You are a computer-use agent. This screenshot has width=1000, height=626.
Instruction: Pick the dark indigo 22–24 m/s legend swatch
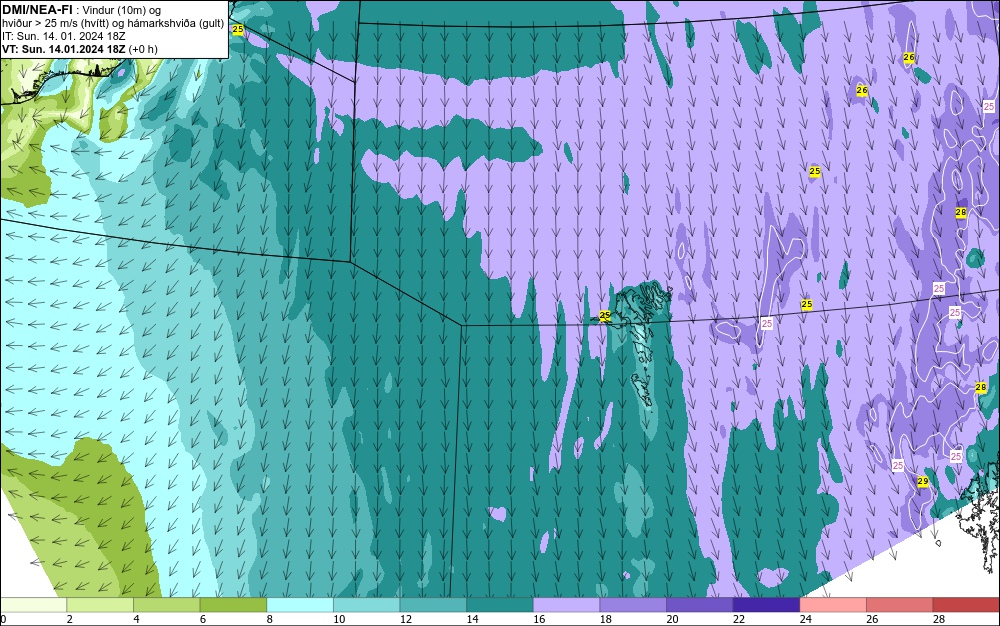[766, 605]
